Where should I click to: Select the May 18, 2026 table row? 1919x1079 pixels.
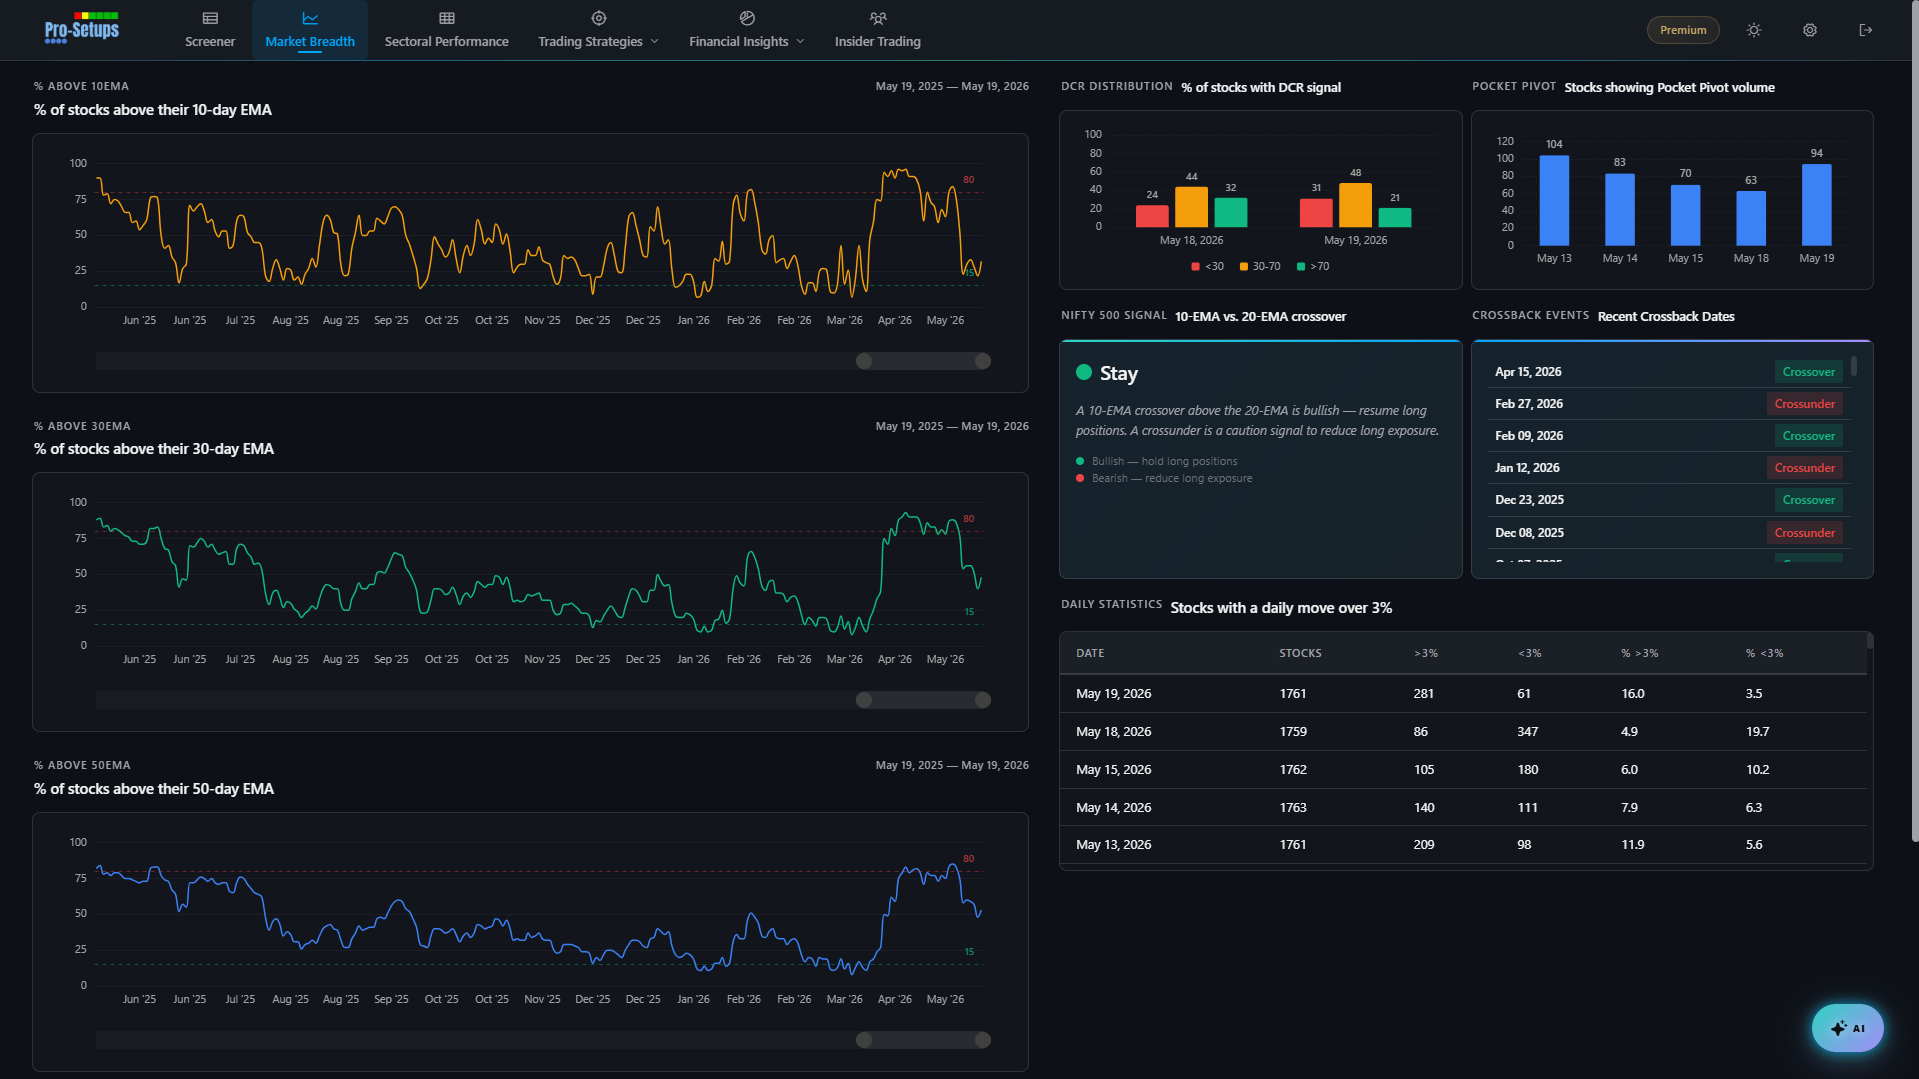tap(1463, 732)
